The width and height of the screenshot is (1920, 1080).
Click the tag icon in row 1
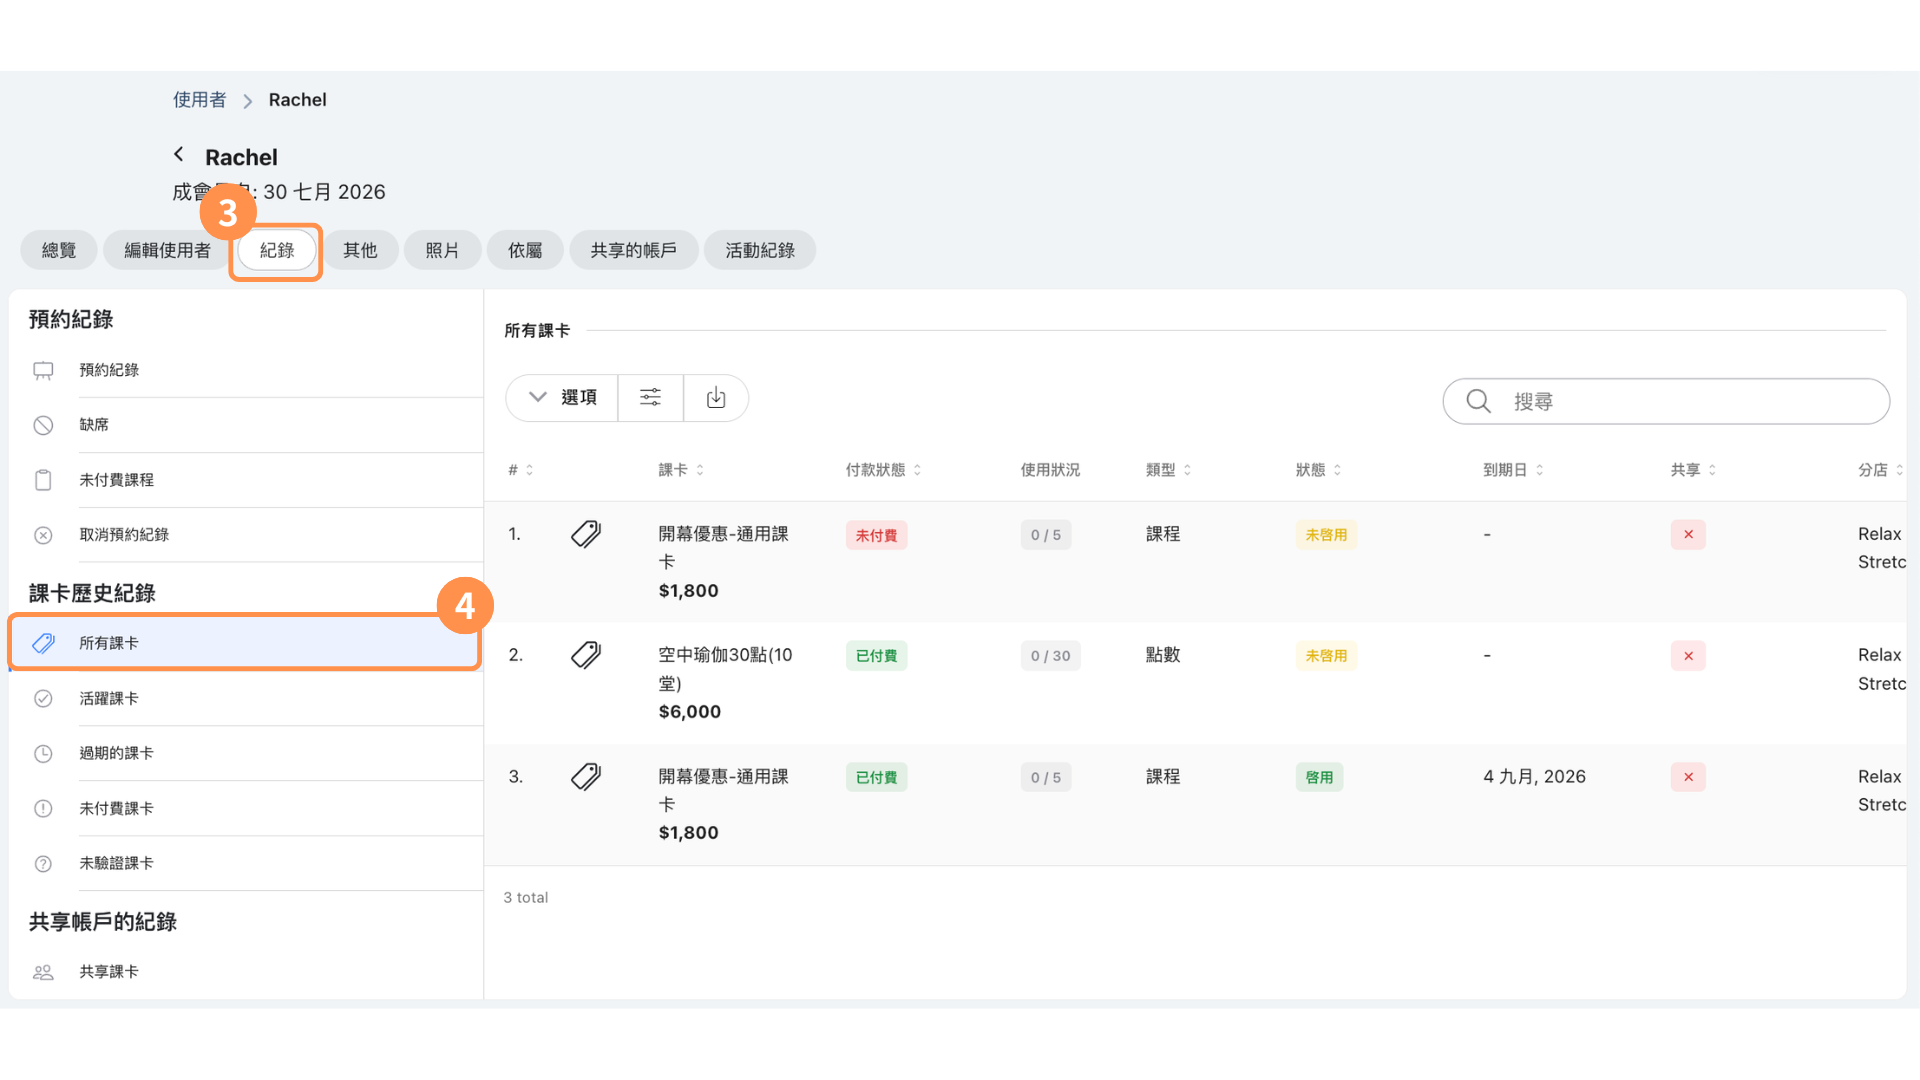(586, 534)
